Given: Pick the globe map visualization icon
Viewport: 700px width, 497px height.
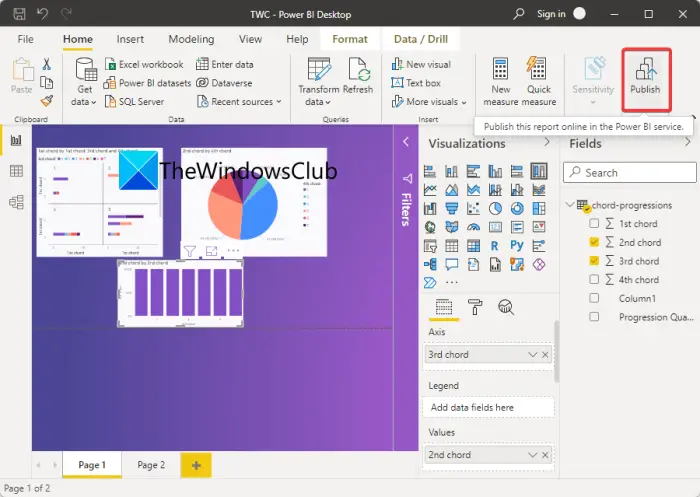Looking at the screenshot, I should point(430,227).
